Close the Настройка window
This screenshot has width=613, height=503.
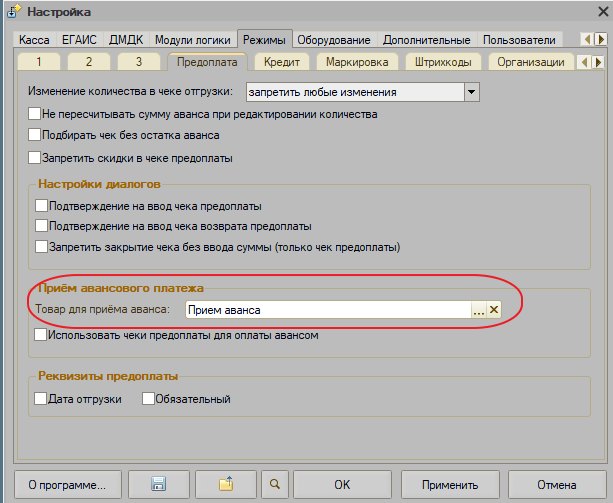(603, 11)
